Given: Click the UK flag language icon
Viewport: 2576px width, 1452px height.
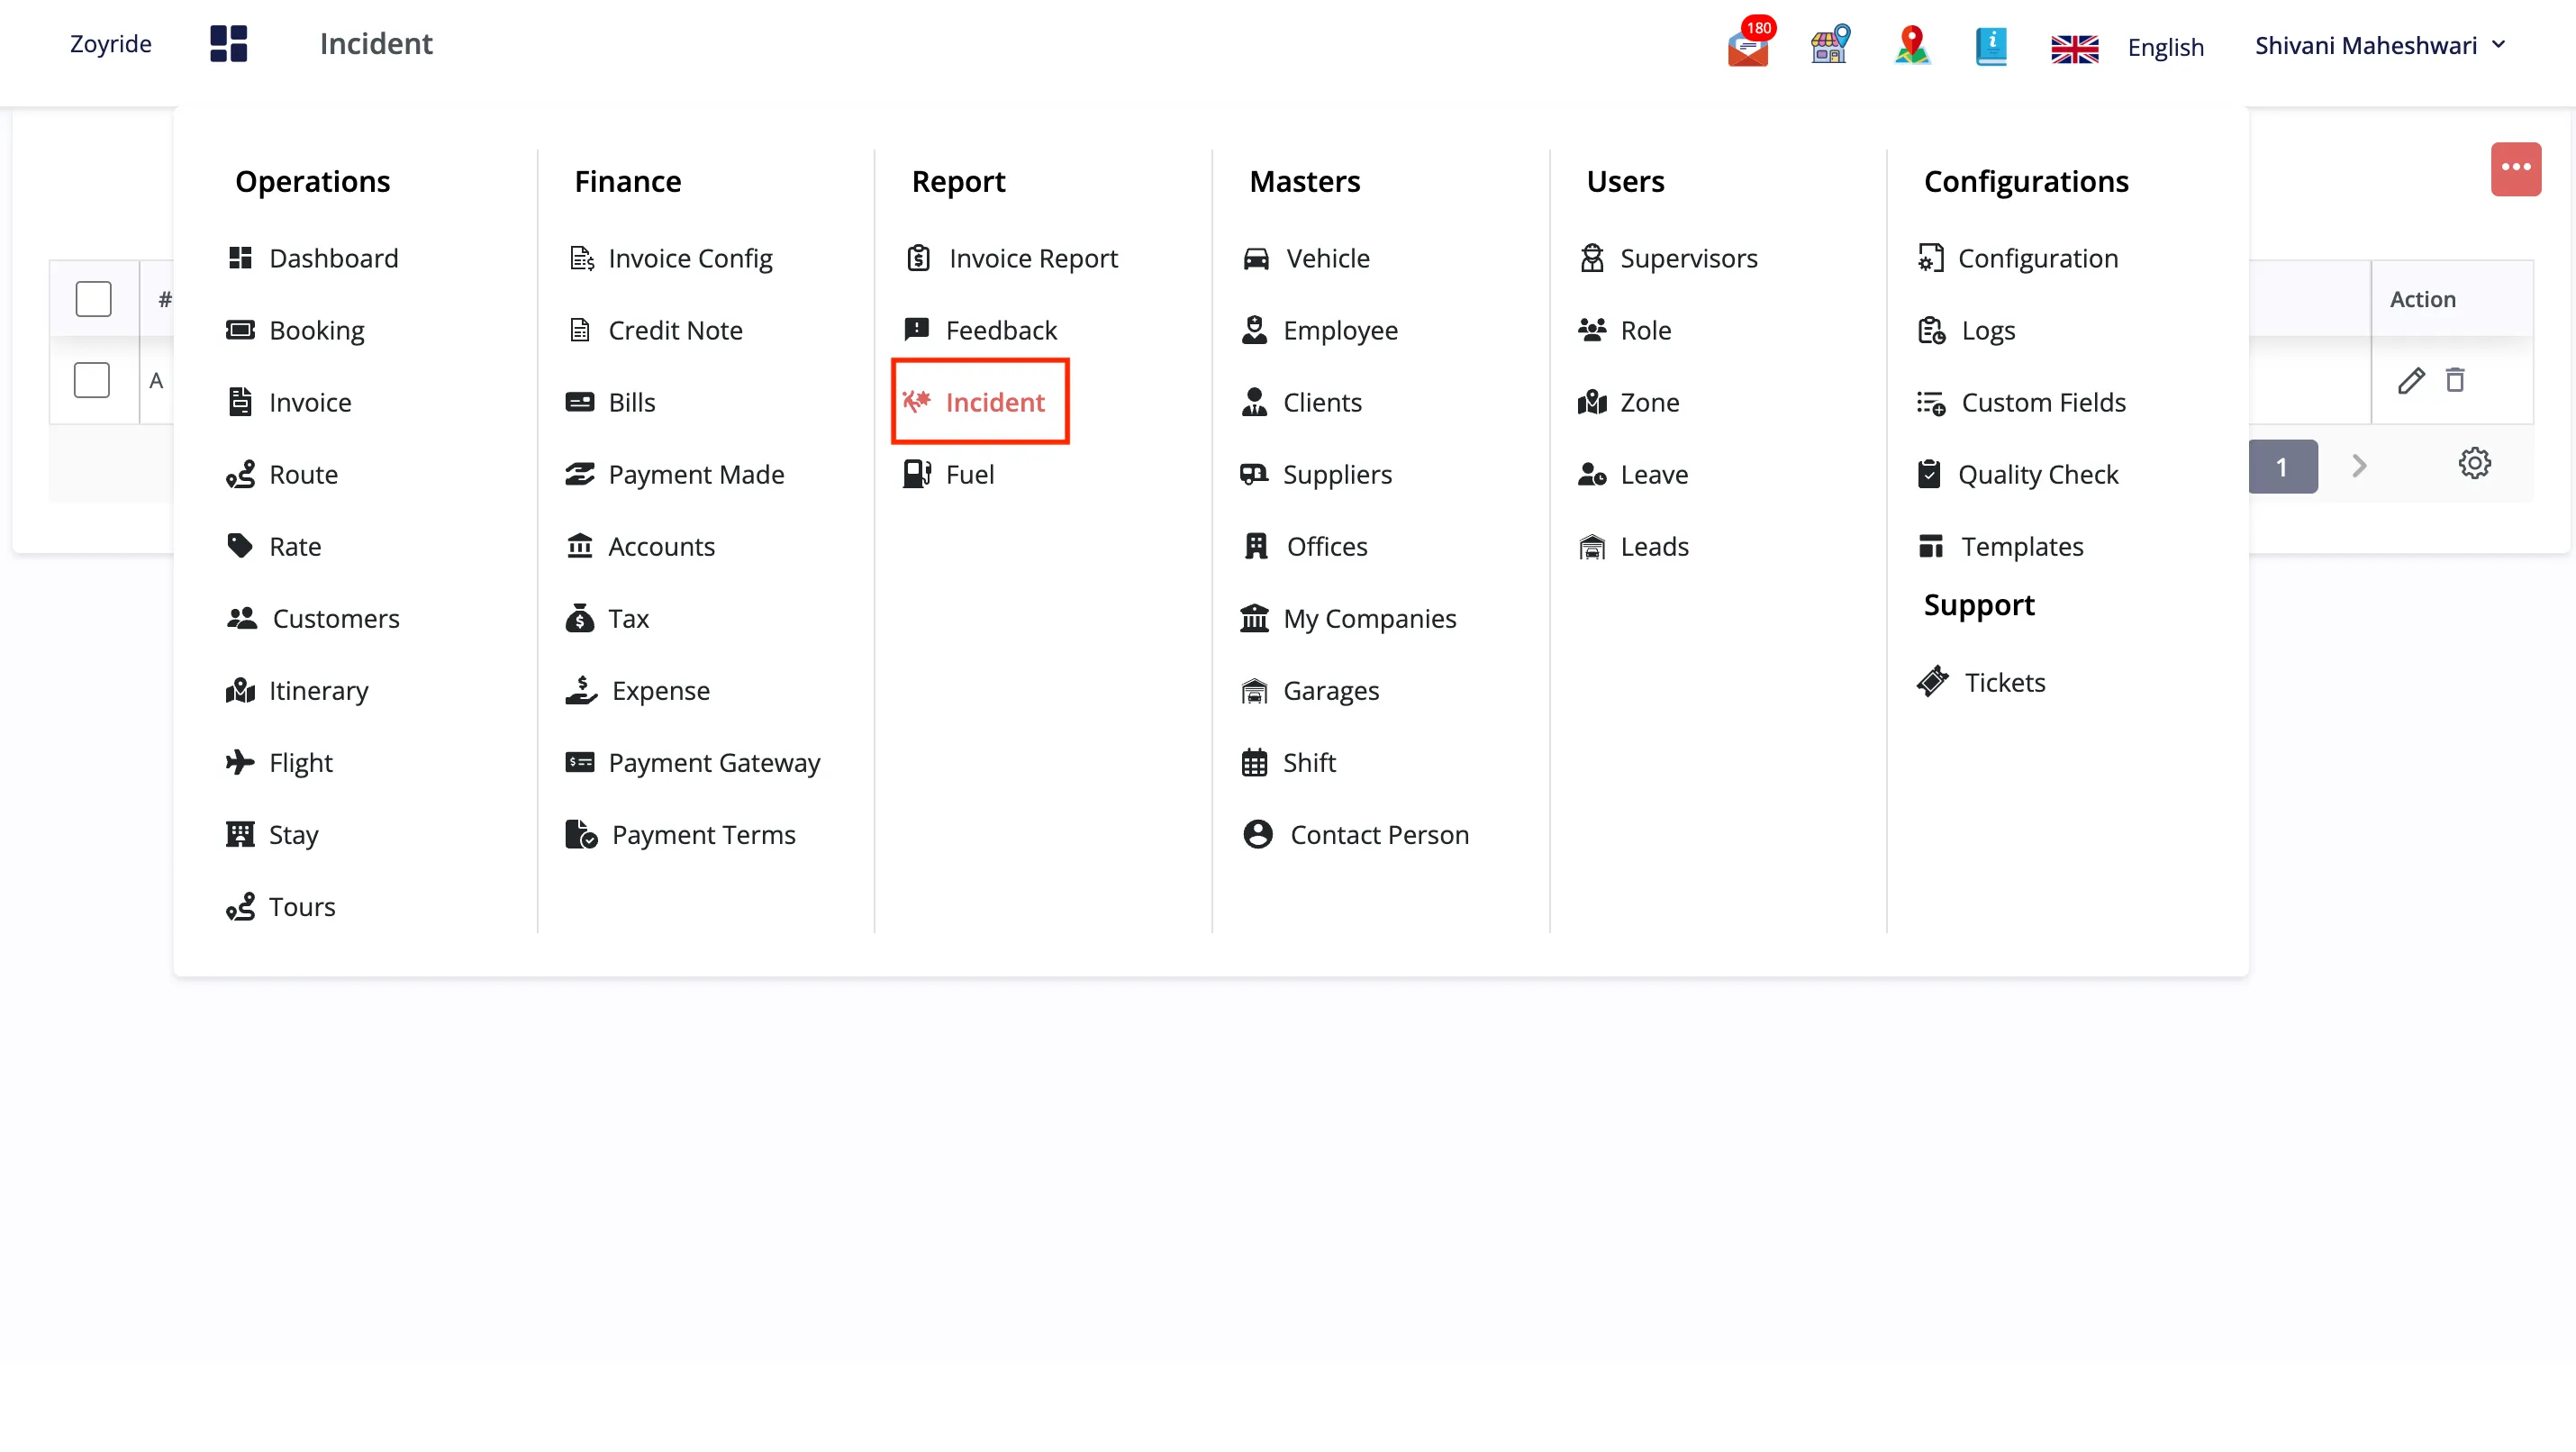Looking at the screenshot, I should click(2075, 48).
